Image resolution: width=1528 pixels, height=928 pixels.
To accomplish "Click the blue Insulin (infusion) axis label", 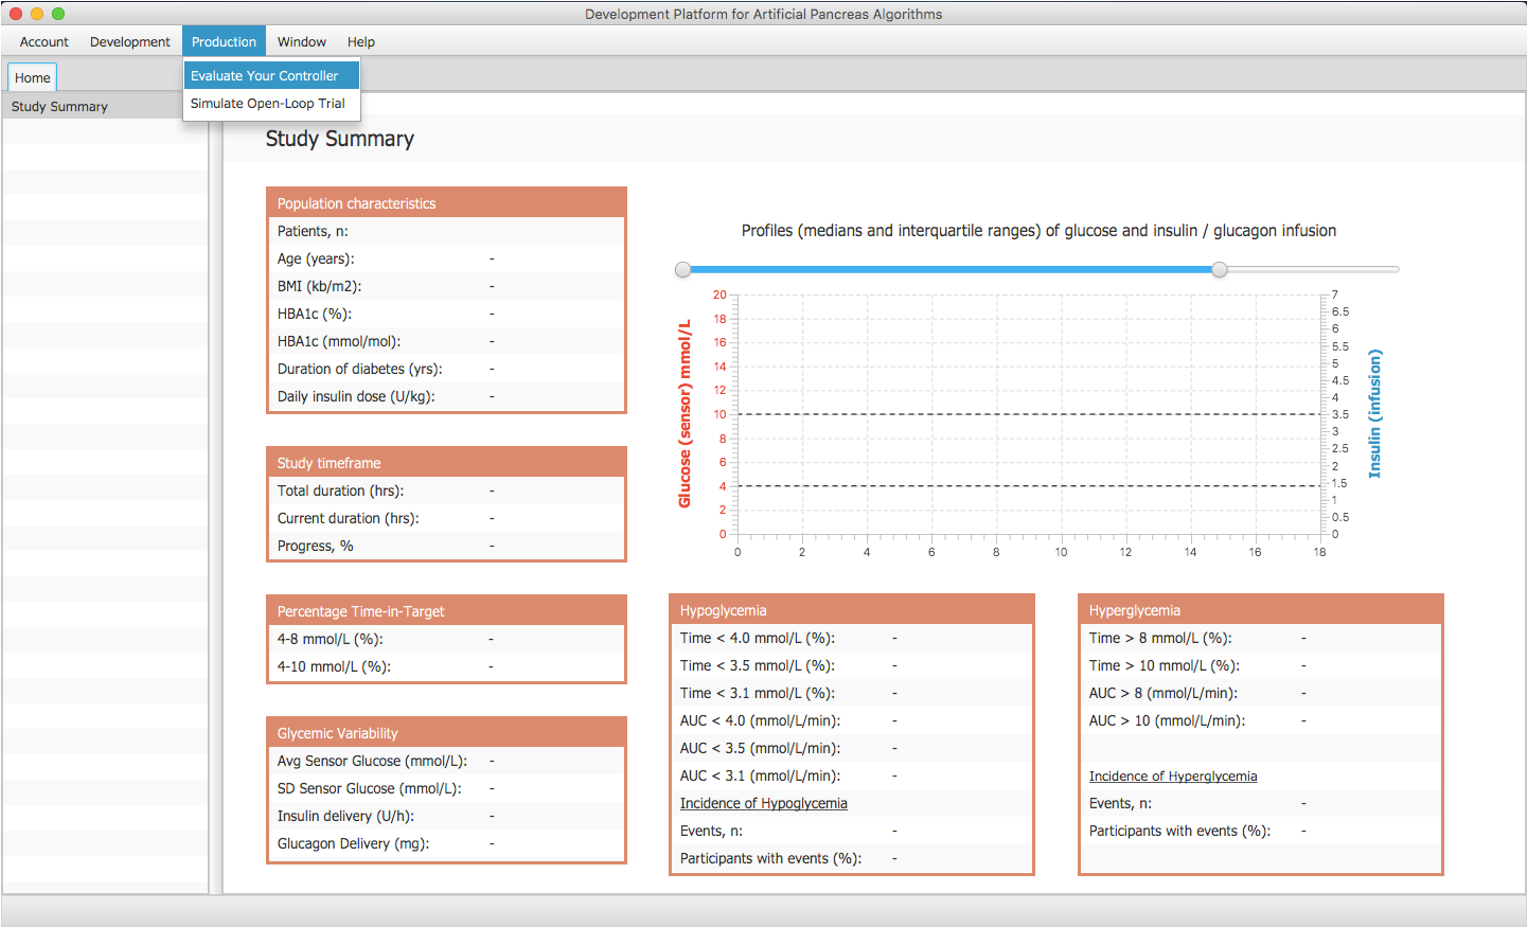I will (1375, 414).
